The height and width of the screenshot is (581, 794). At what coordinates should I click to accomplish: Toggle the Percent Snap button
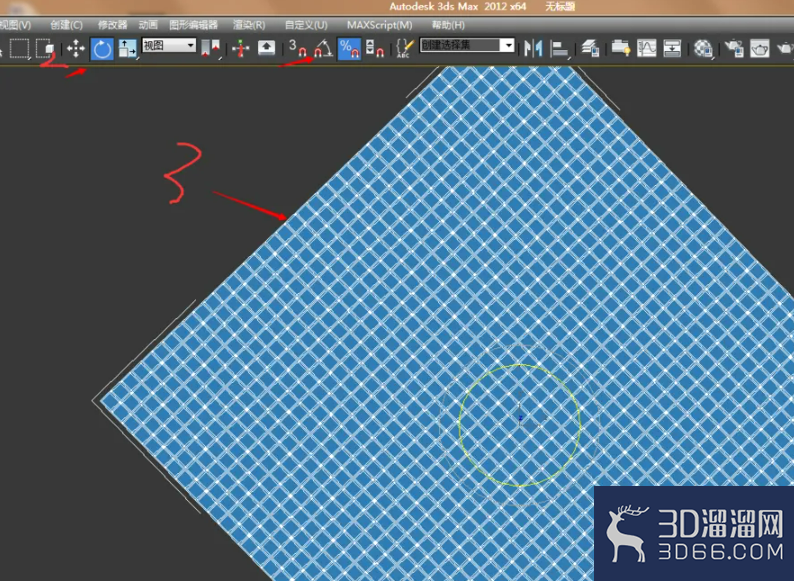tap(349, 49)
